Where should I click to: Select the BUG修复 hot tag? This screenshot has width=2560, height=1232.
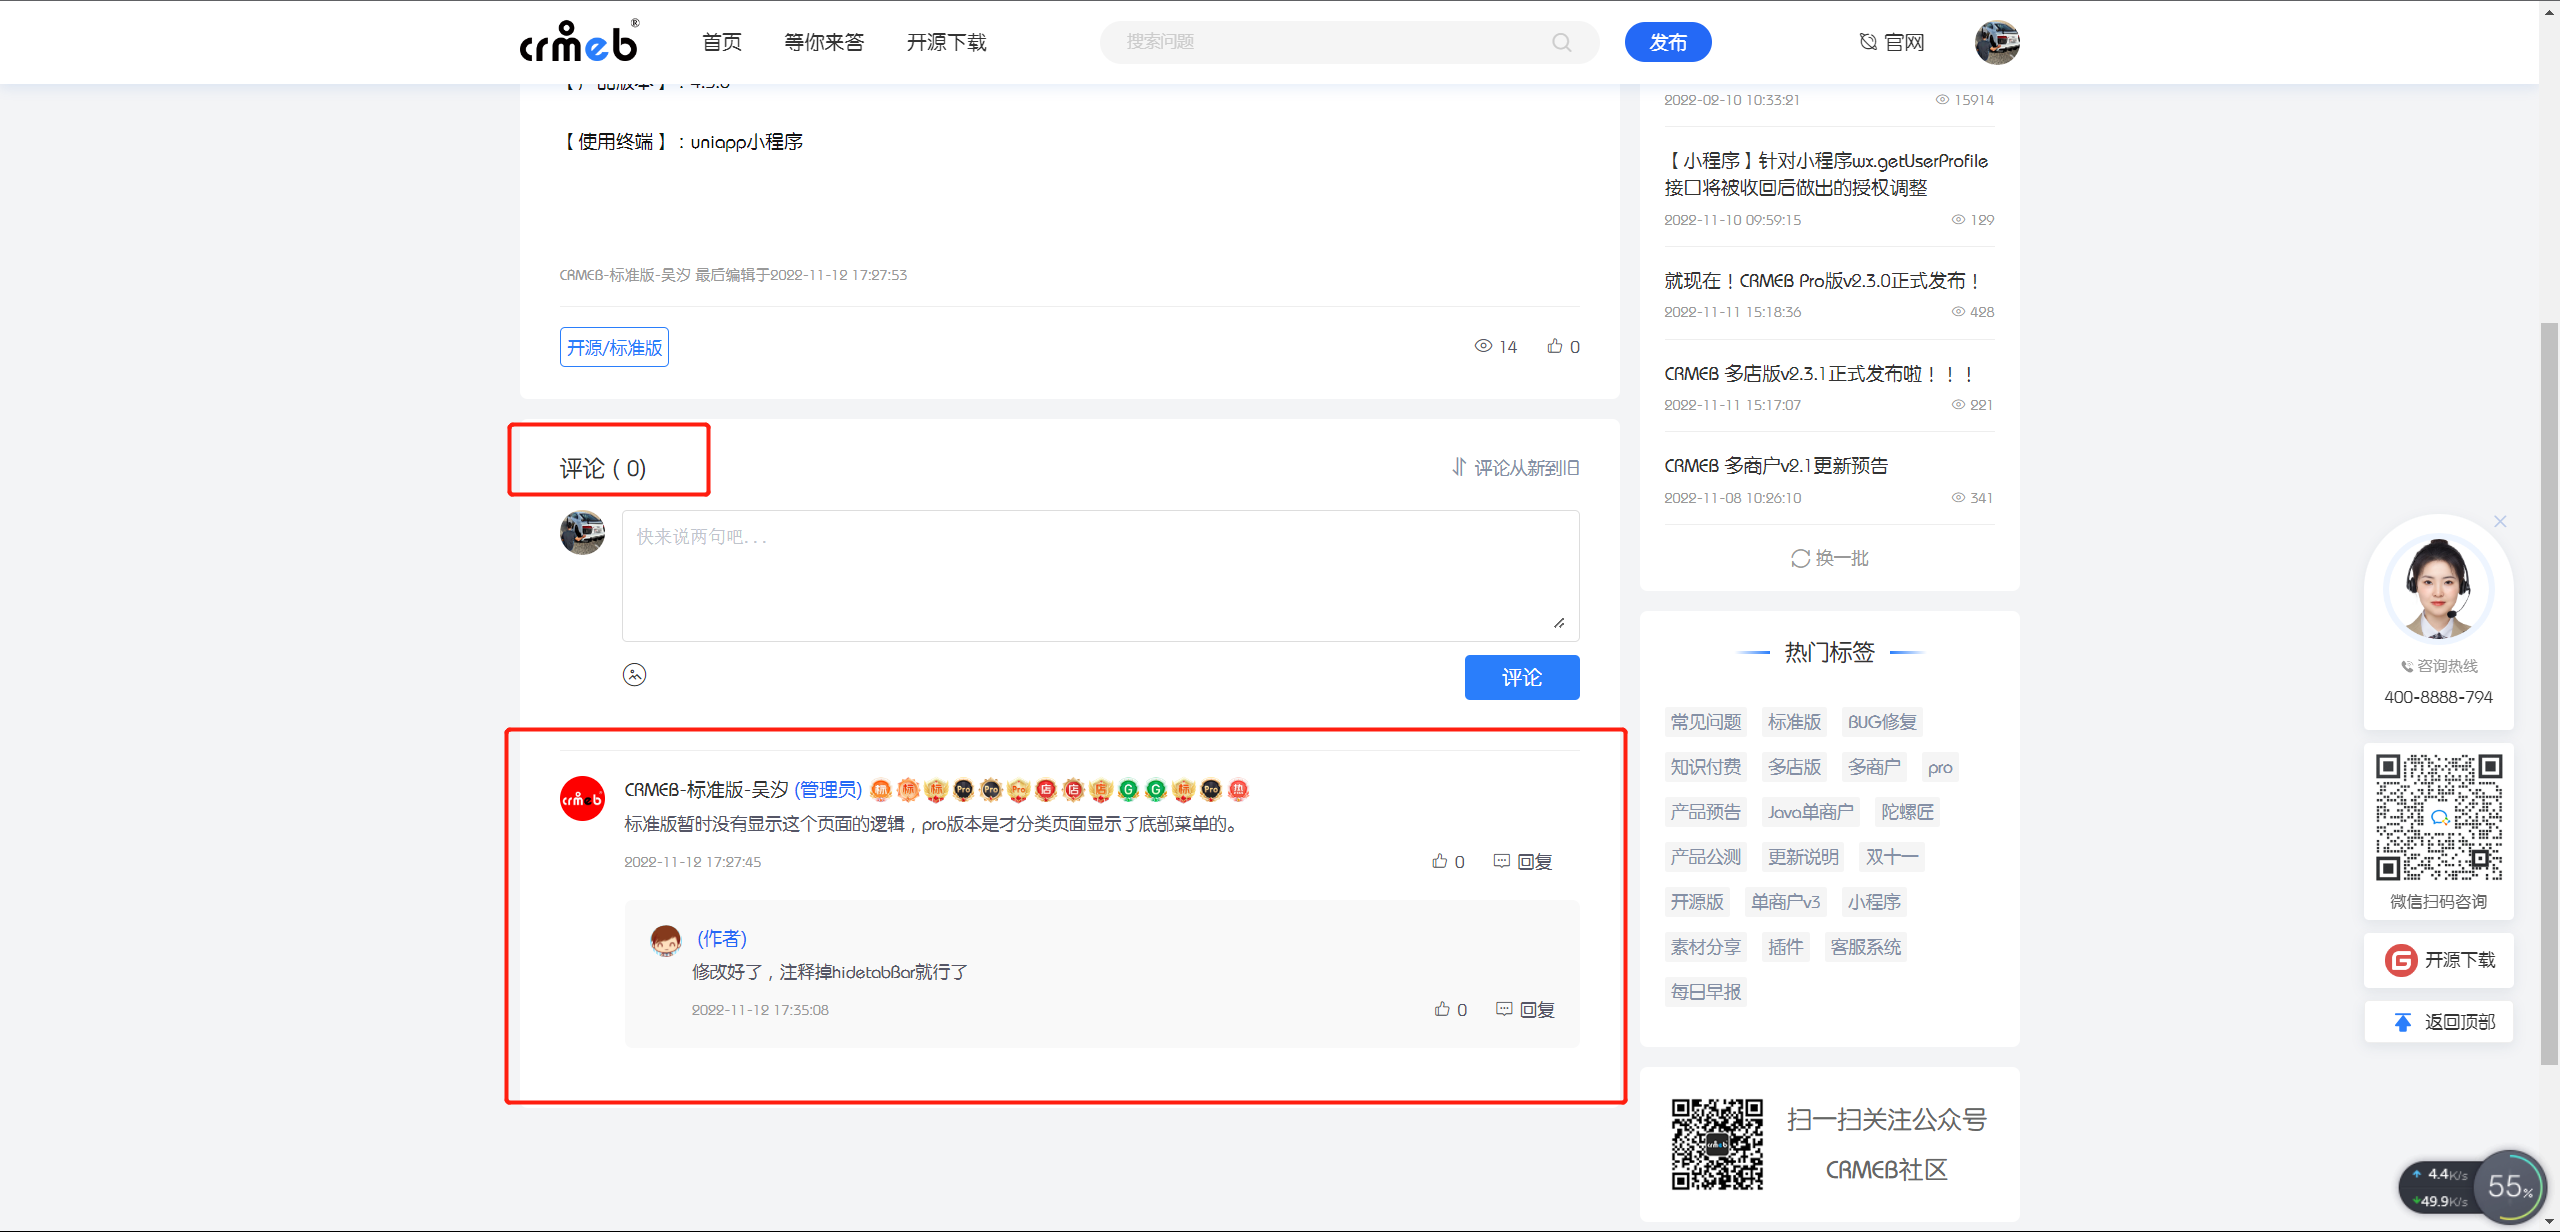click(1882, 722)
